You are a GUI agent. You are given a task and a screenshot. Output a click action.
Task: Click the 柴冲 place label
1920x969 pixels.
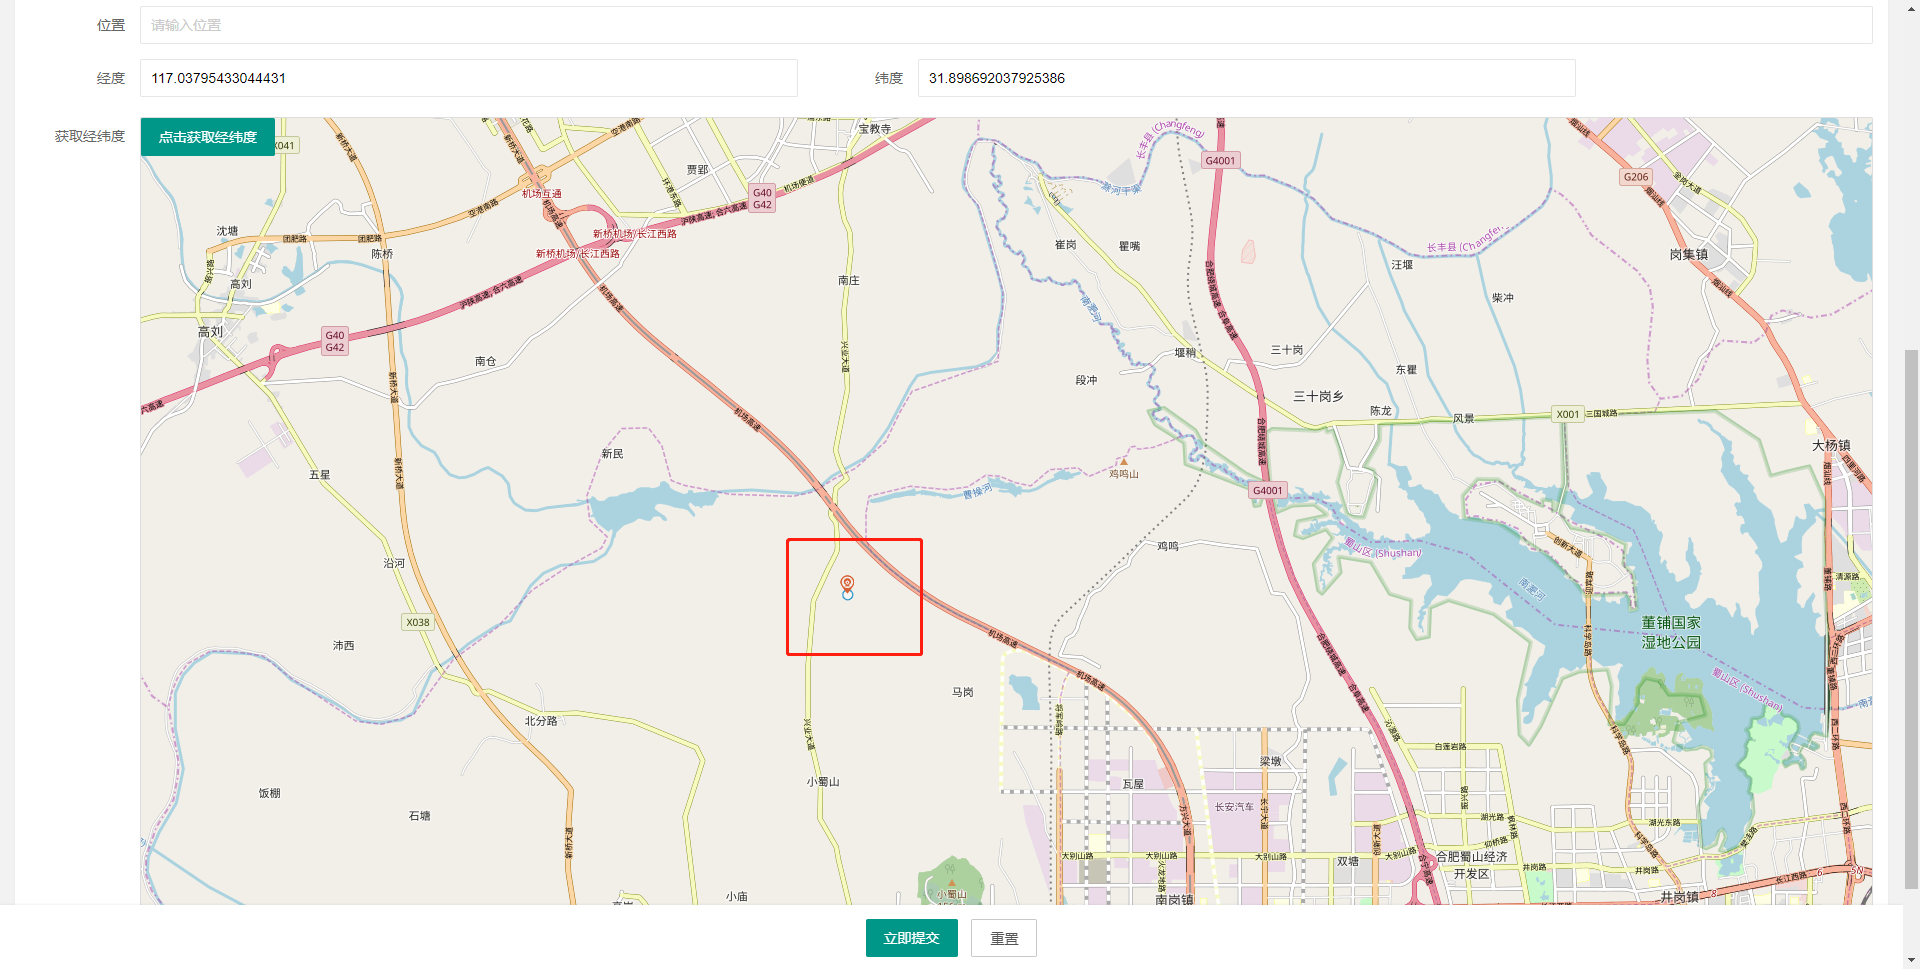[1503, 298]
